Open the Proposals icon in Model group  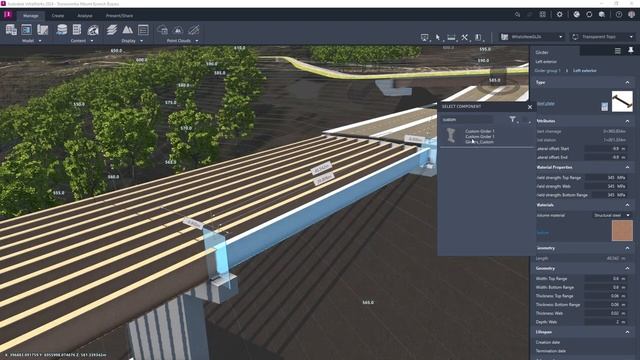(x=42, y=30)
